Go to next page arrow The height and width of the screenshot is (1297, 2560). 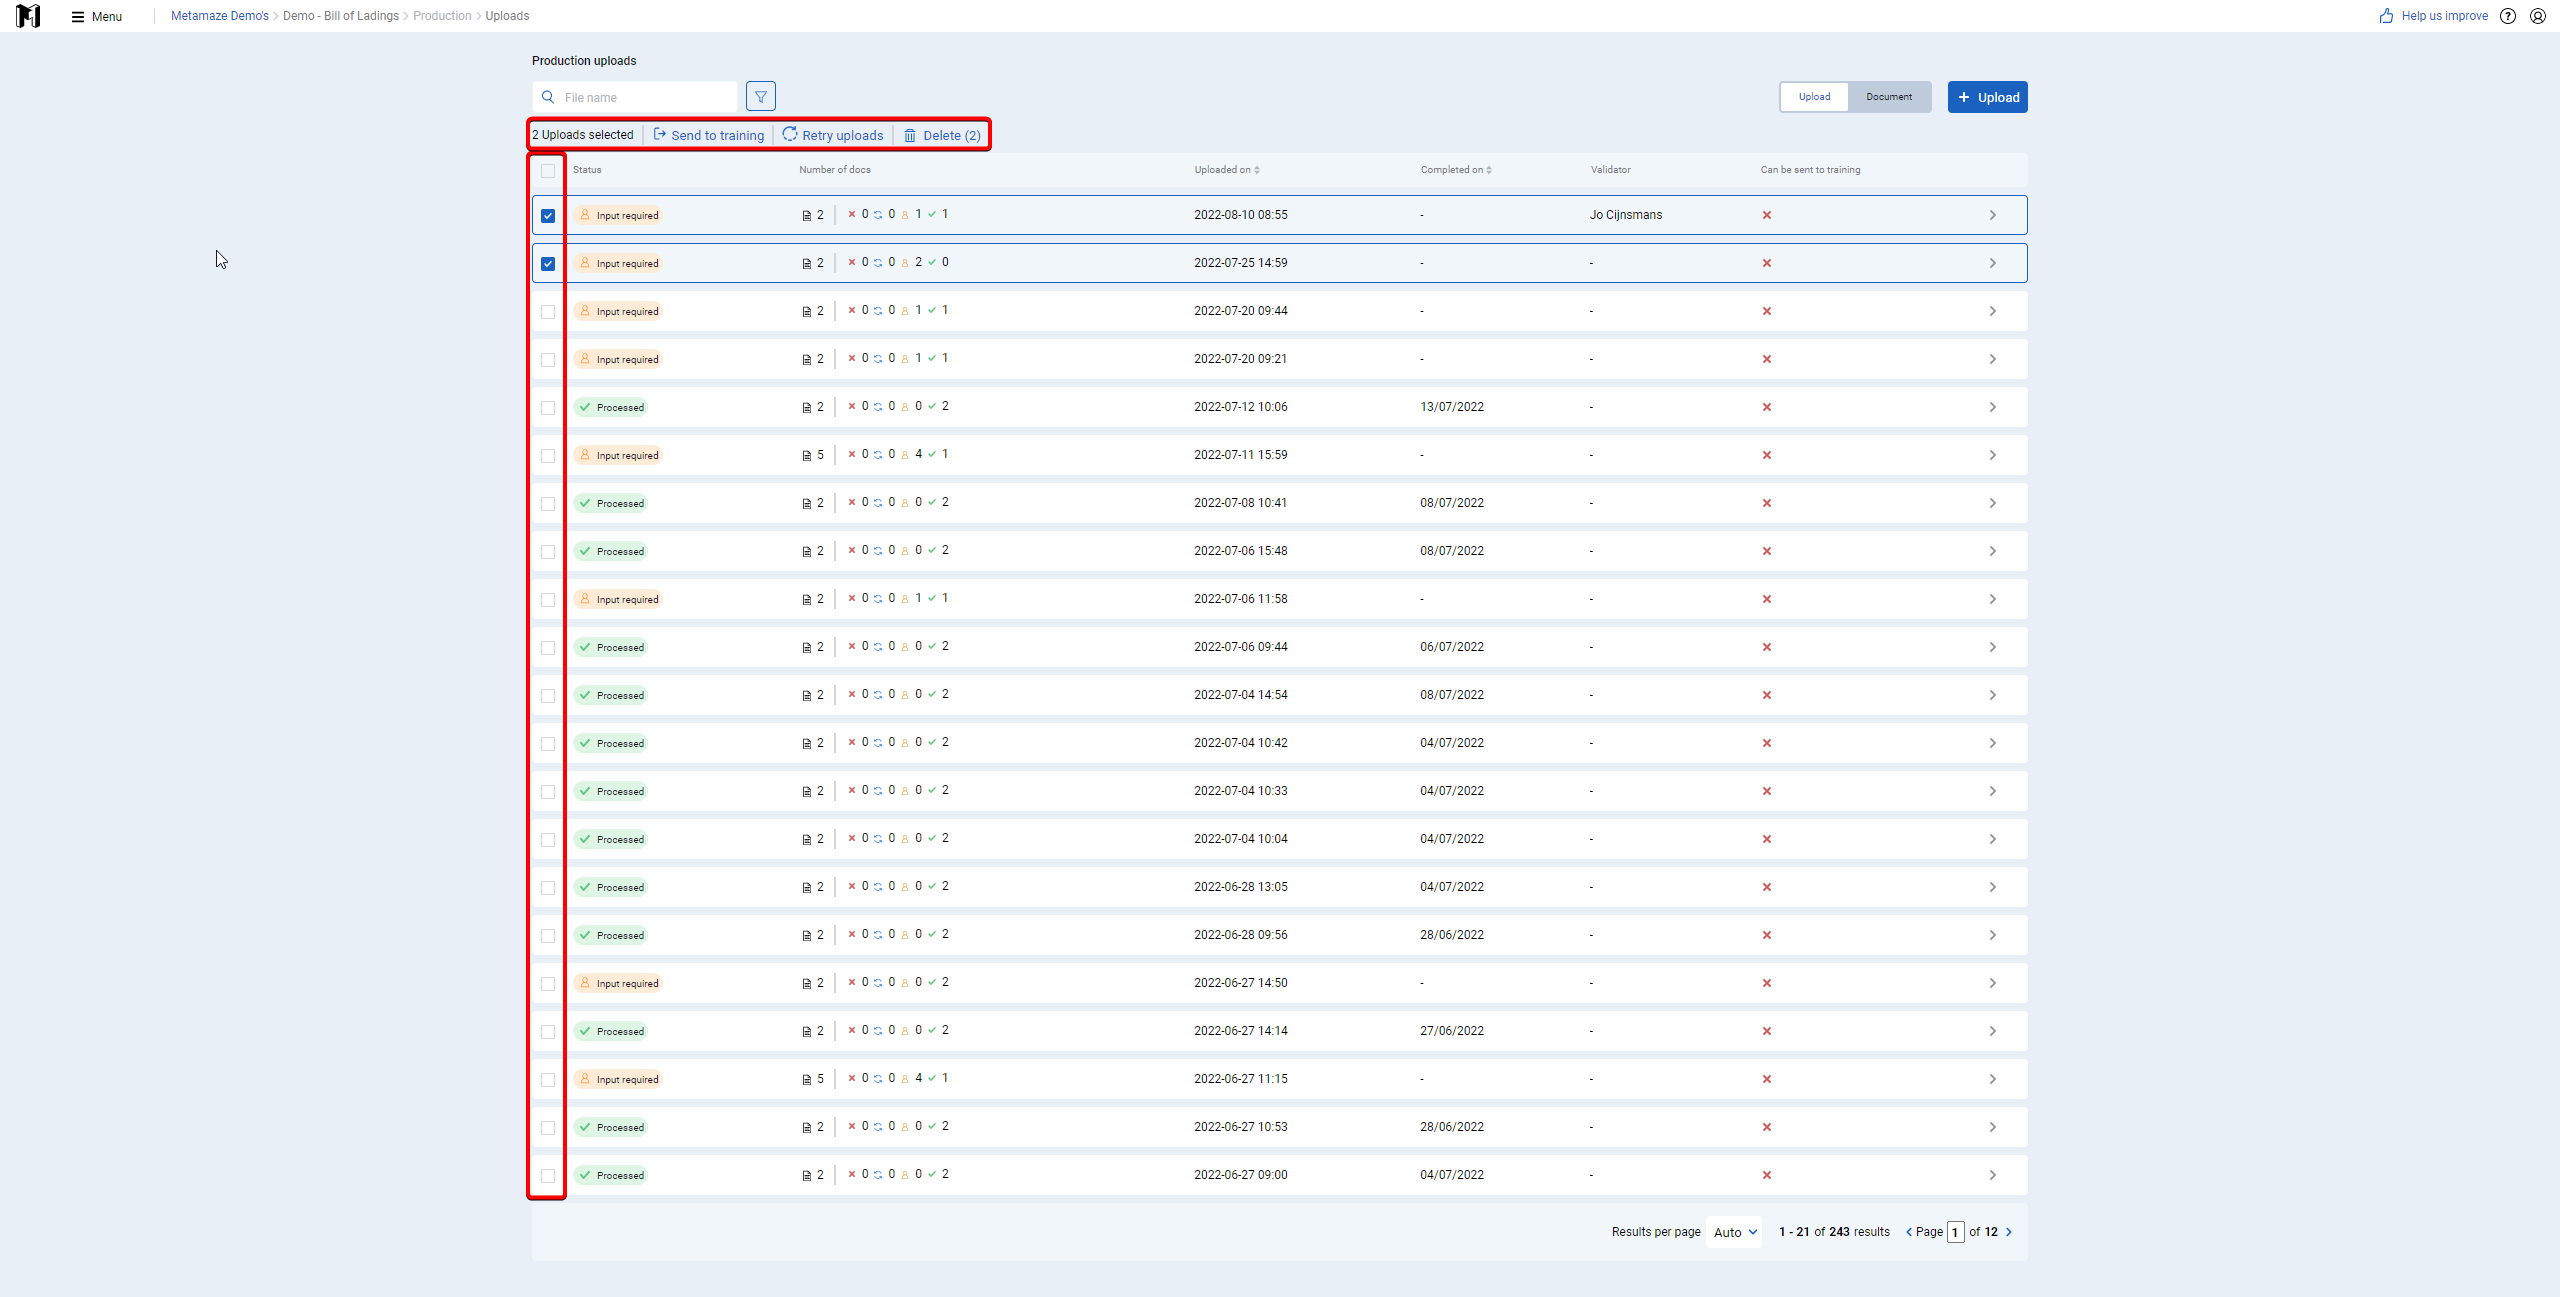pyautogui.click(x=2009, y=1232)
